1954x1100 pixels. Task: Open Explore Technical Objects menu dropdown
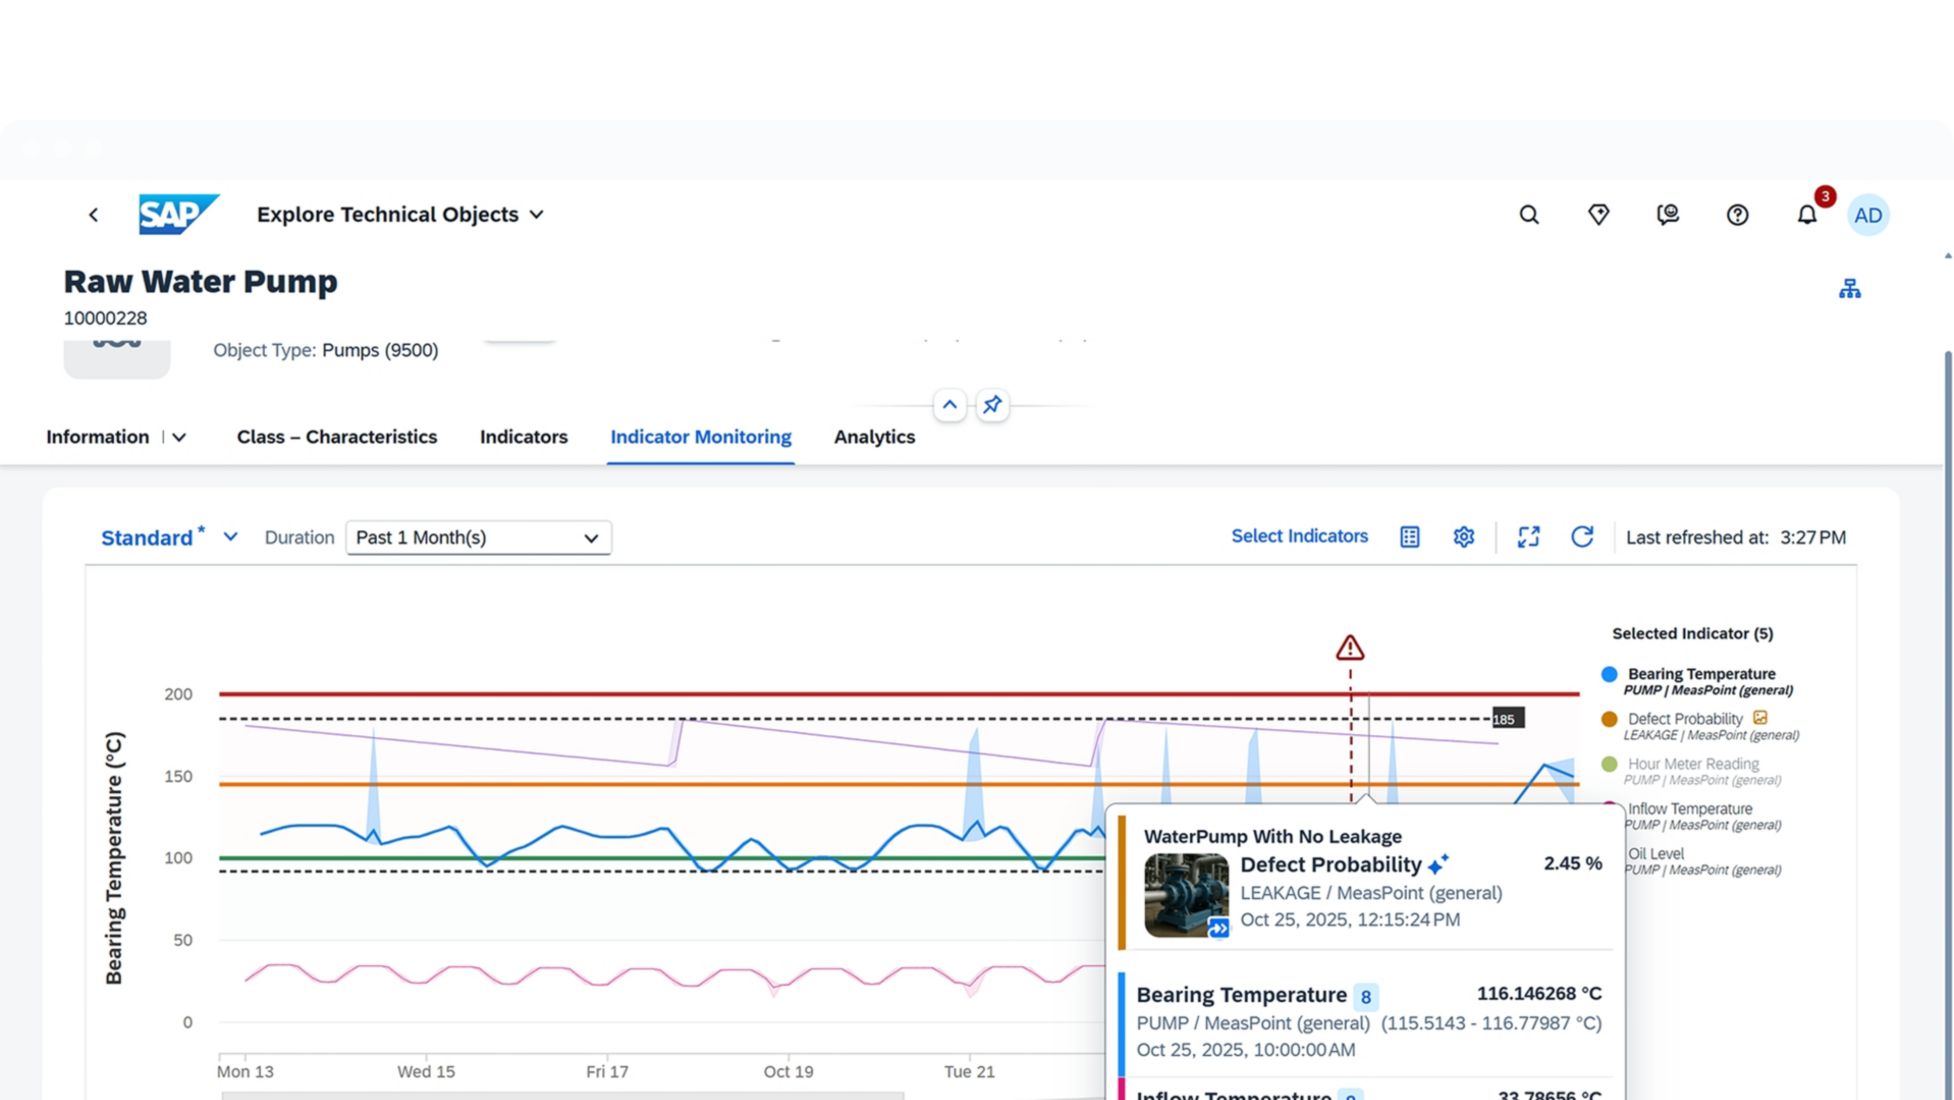click(x=401, y=215)
